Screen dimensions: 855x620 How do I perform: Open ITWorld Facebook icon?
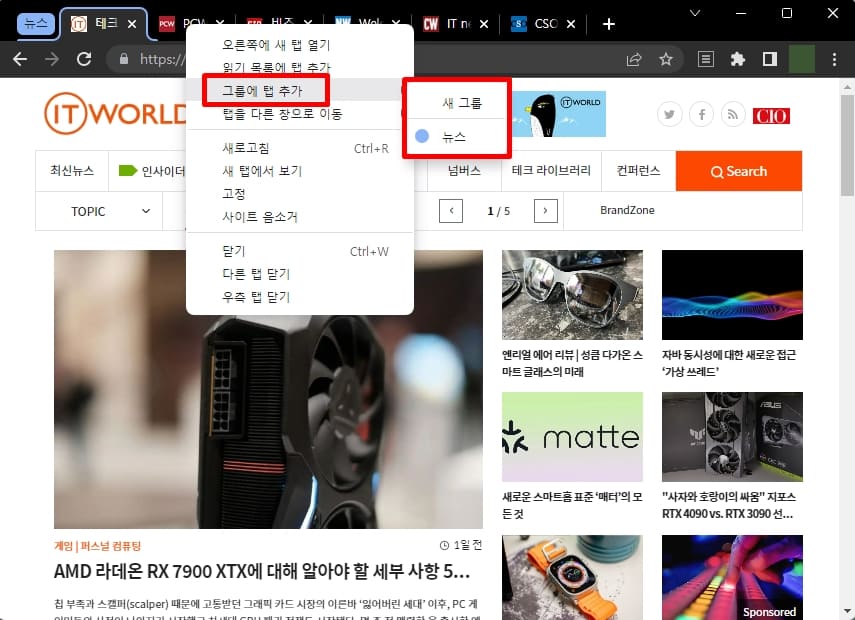(701, 115)
